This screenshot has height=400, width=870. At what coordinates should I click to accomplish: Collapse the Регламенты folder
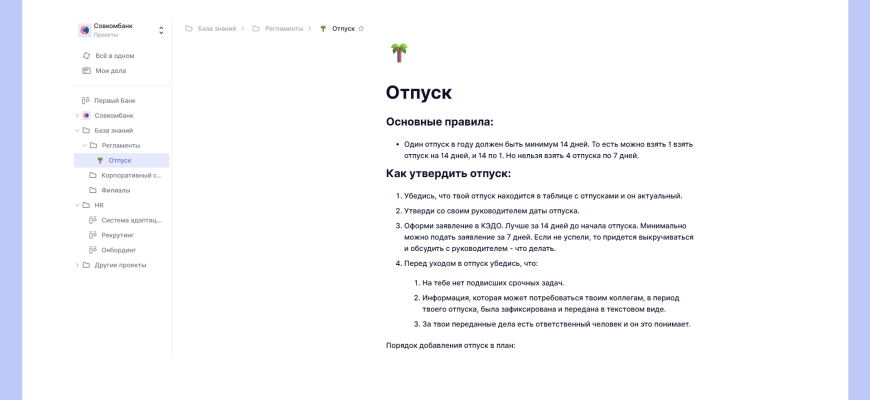coord(84,145)
